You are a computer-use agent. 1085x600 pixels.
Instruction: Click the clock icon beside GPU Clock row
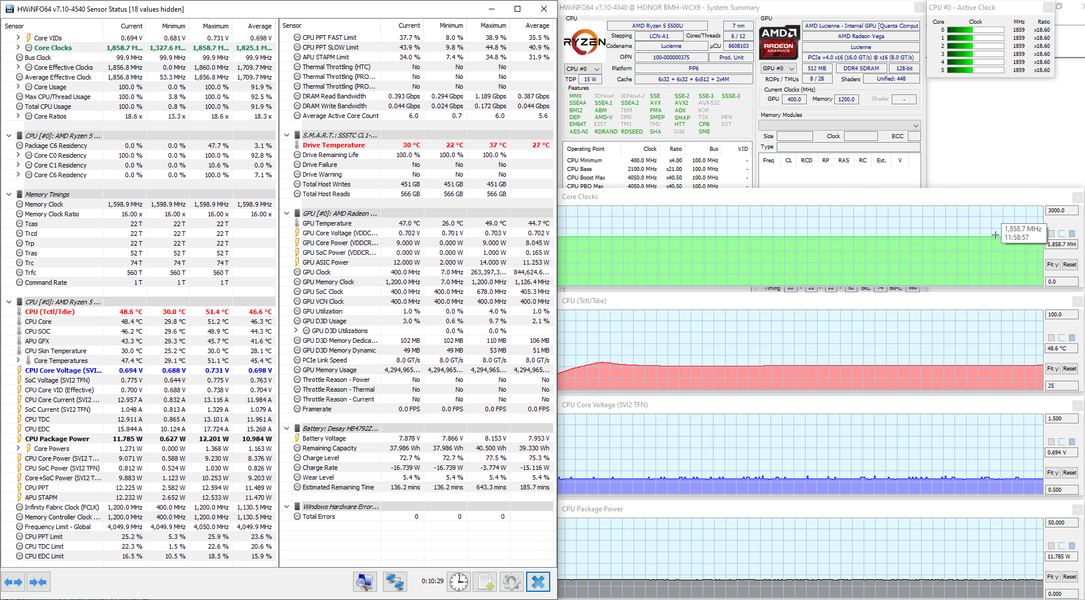pyautogui.click(x=297, y=272)
